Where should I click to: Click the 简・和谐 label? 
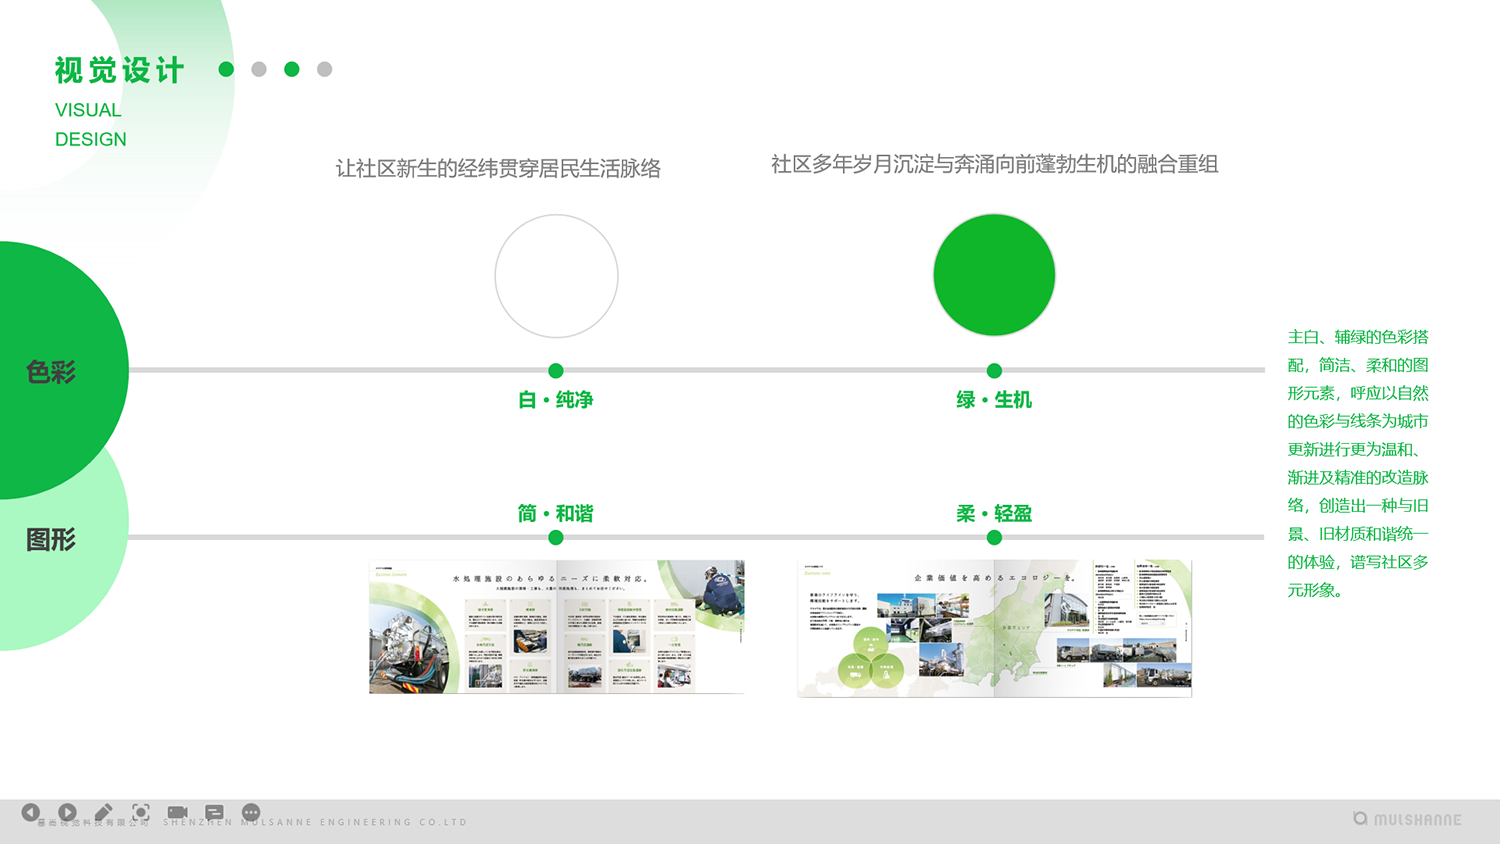(556, 514)
